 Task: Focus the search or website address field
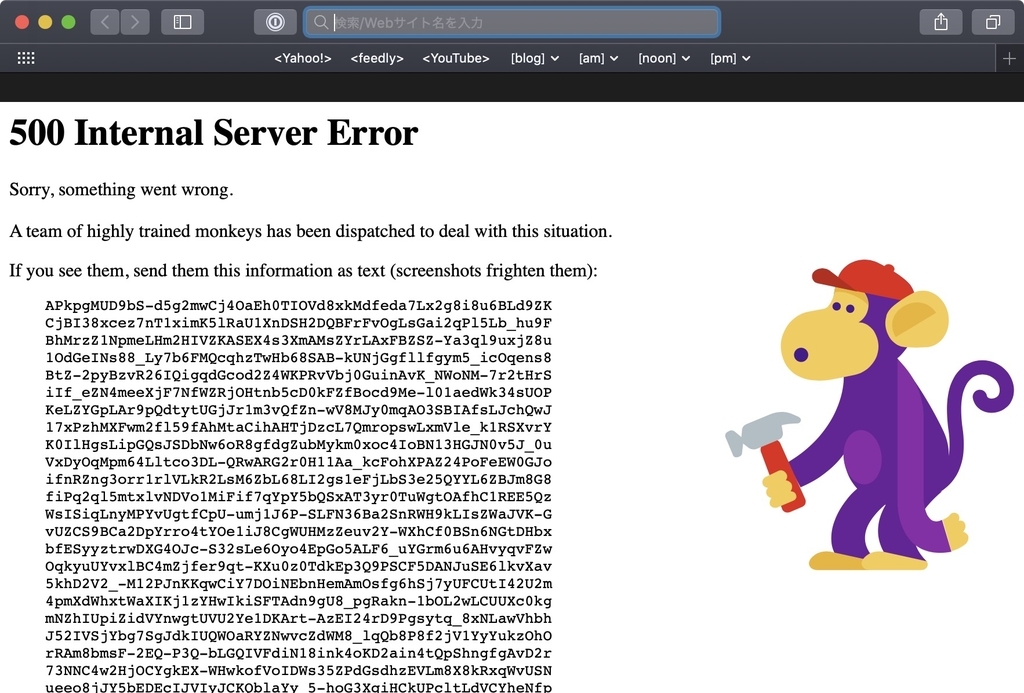point(512,22)
